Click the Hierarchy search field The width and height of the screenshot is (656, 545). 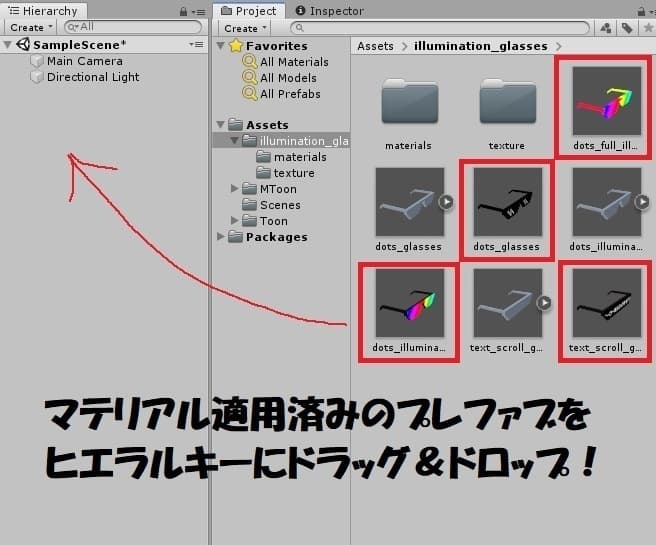pyautogui.click(x=133, y=27)
